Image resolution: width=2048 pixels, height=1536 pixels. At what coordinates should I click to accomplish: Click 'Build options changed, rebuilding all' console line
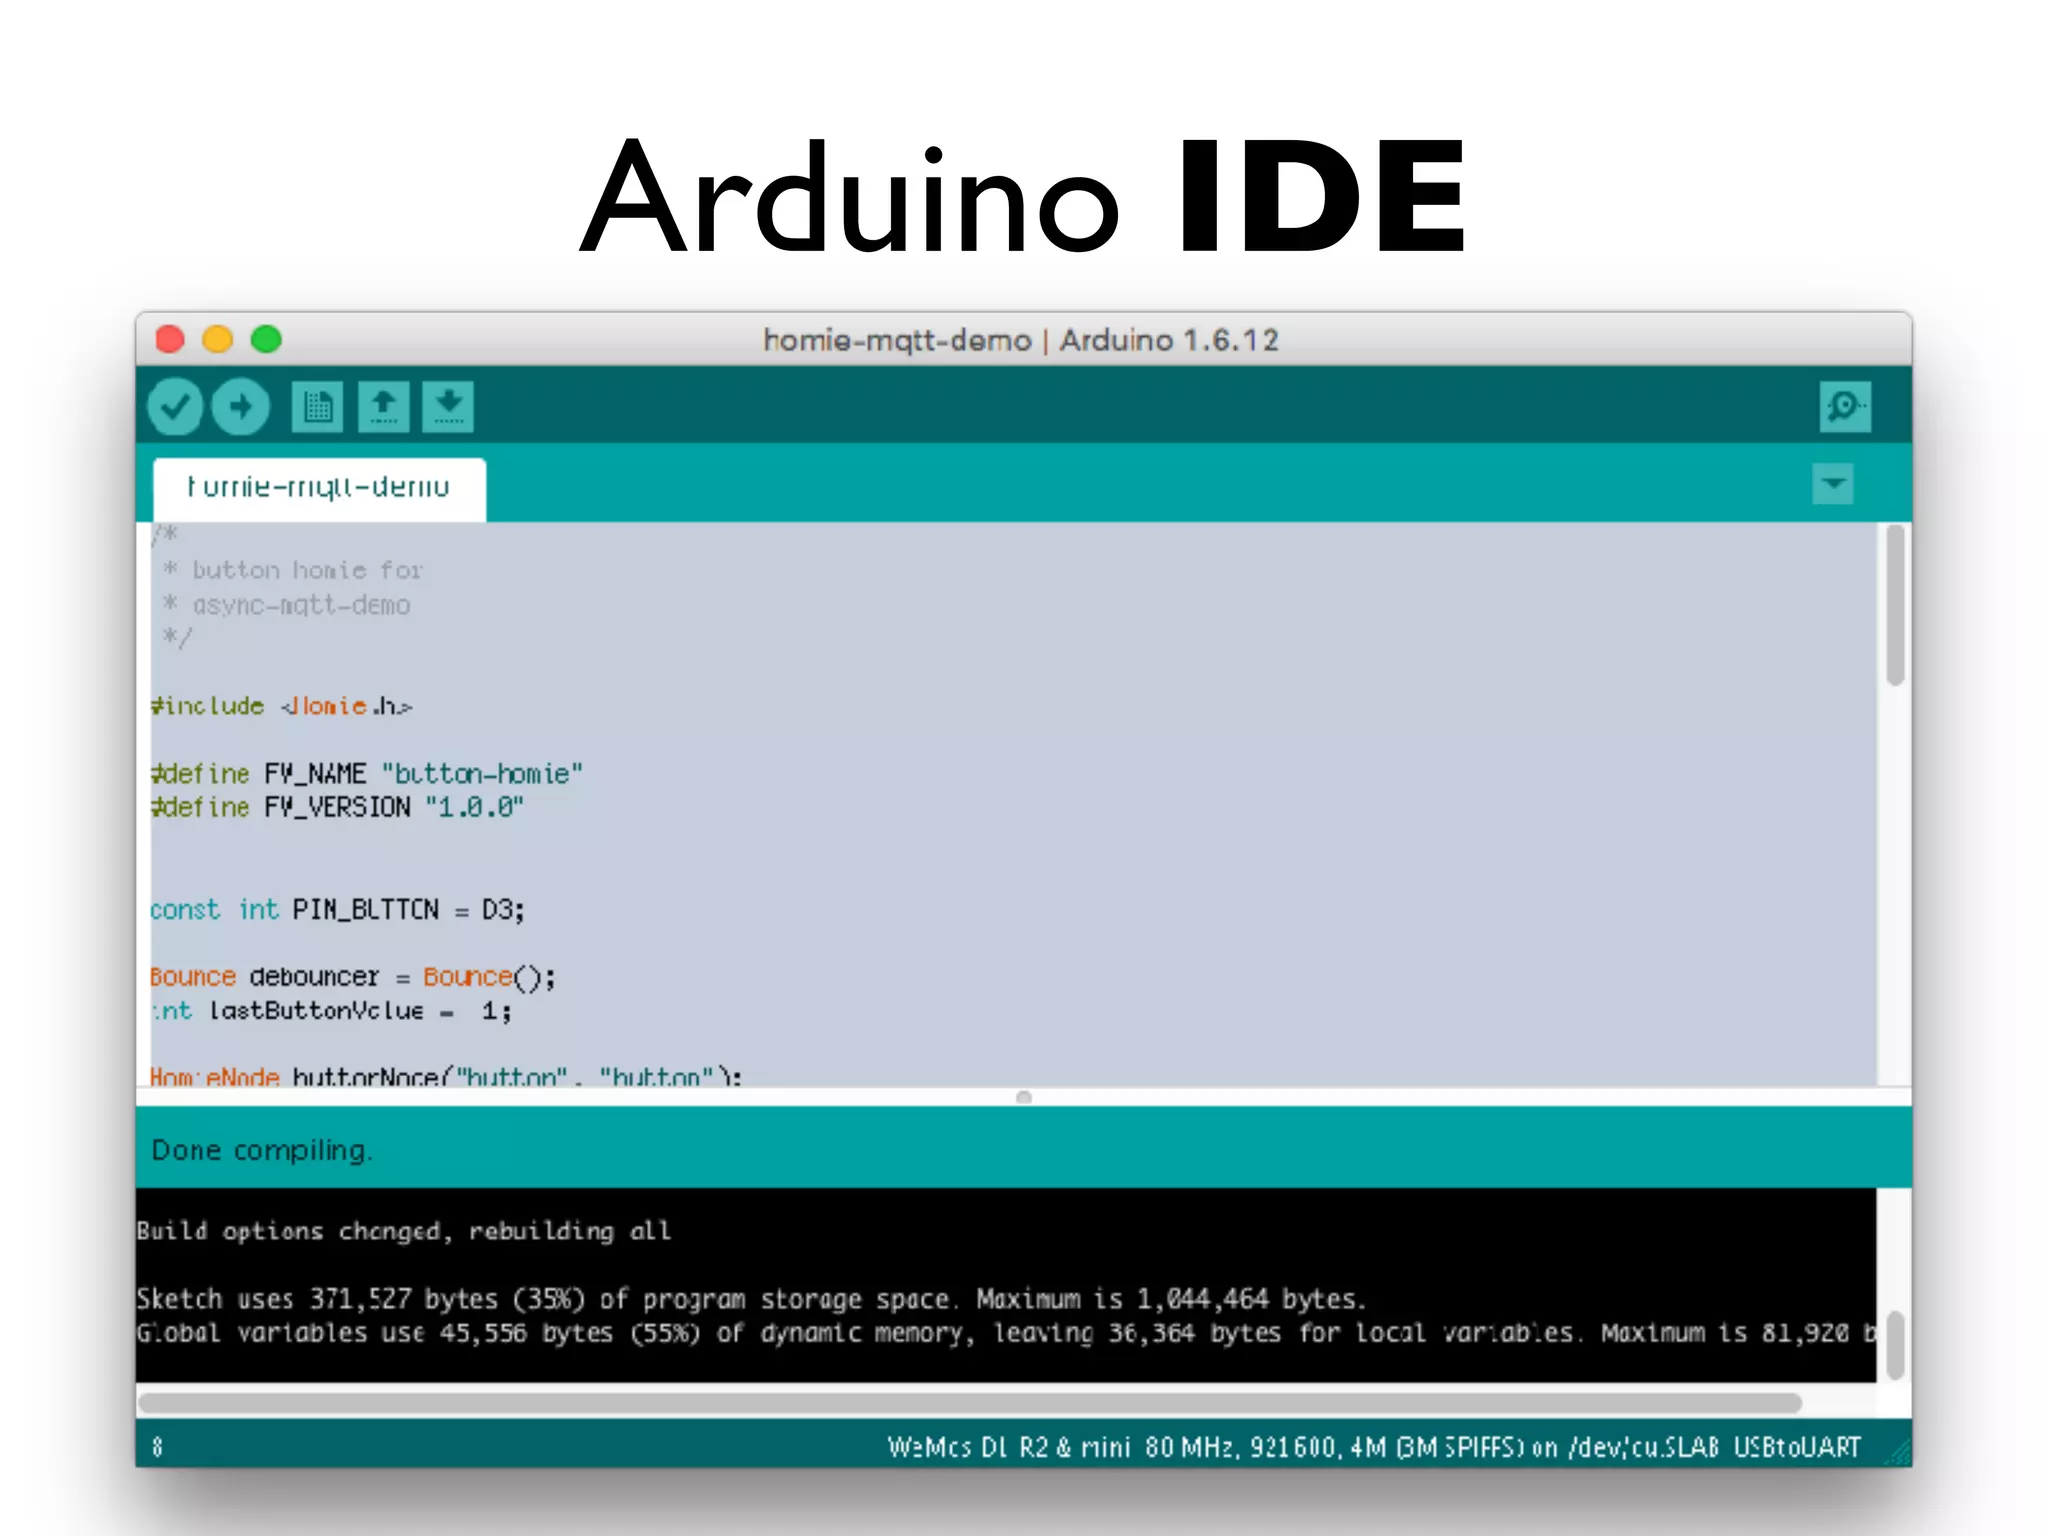[404, 1231]
